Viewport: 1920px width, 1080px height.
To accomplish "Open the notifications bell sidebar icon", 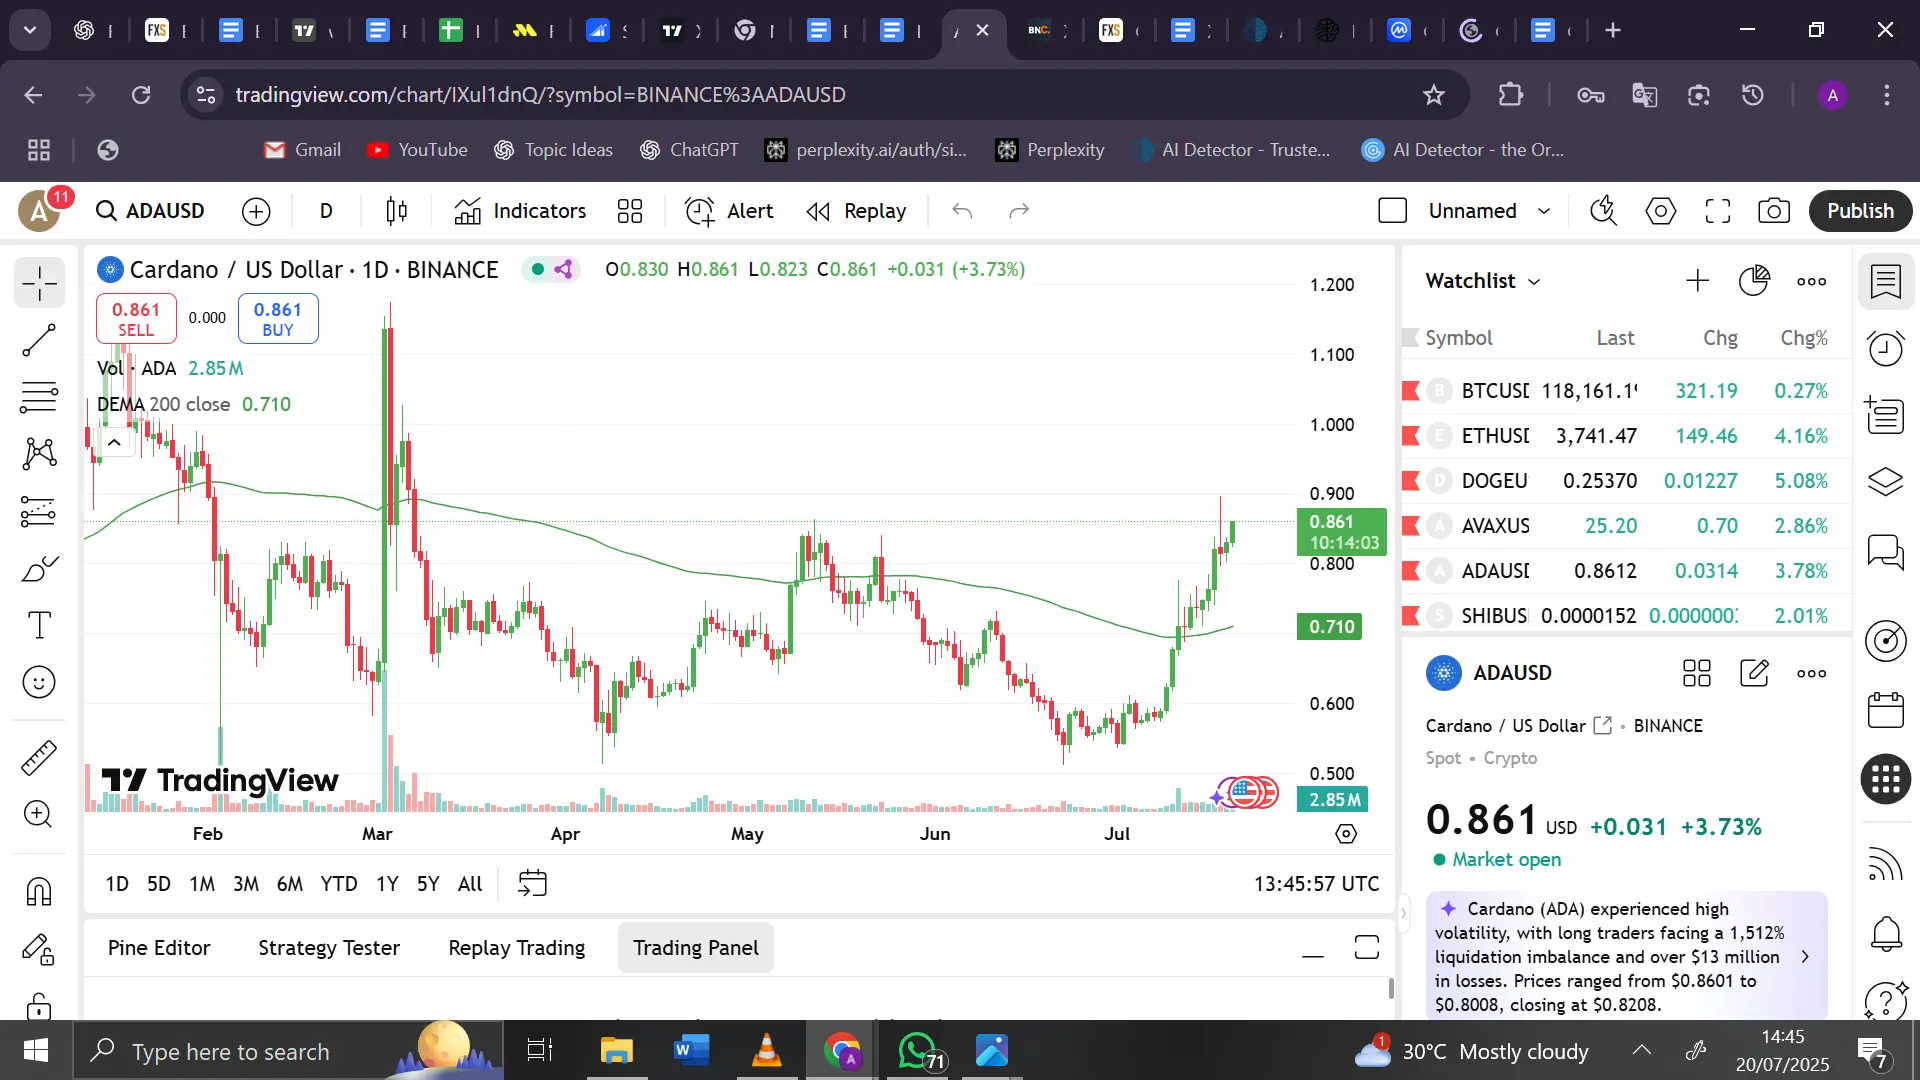I will 1886,934.
